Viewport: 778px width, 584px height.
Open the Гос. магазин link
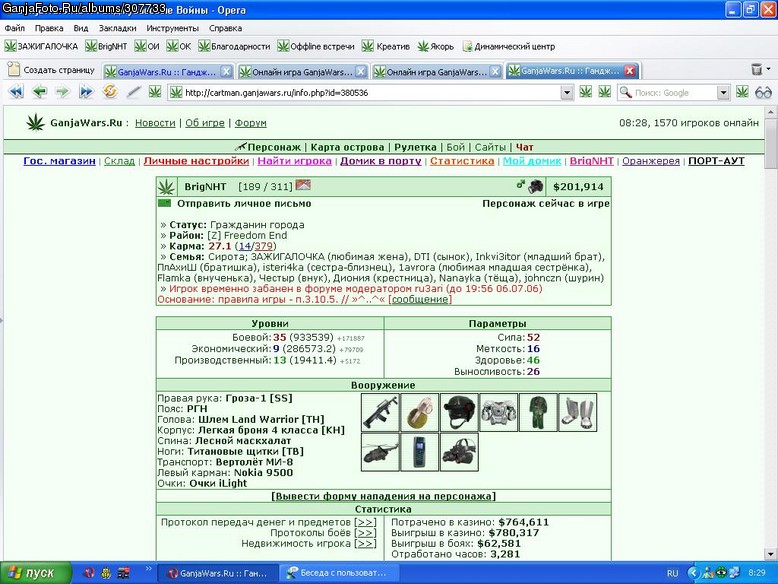[x=60, y=161]
